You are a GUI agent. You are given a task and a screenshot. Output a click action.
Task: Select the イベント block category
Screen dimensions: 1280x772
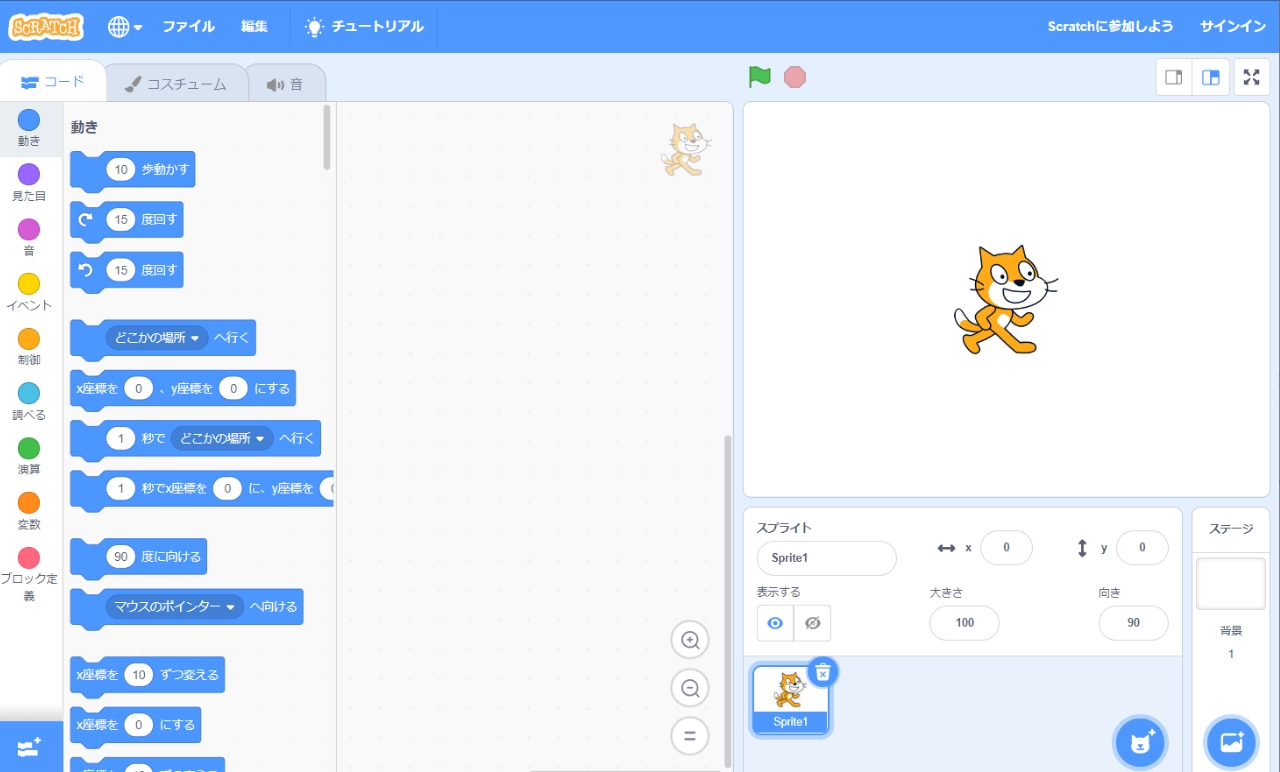pos(29,292)
